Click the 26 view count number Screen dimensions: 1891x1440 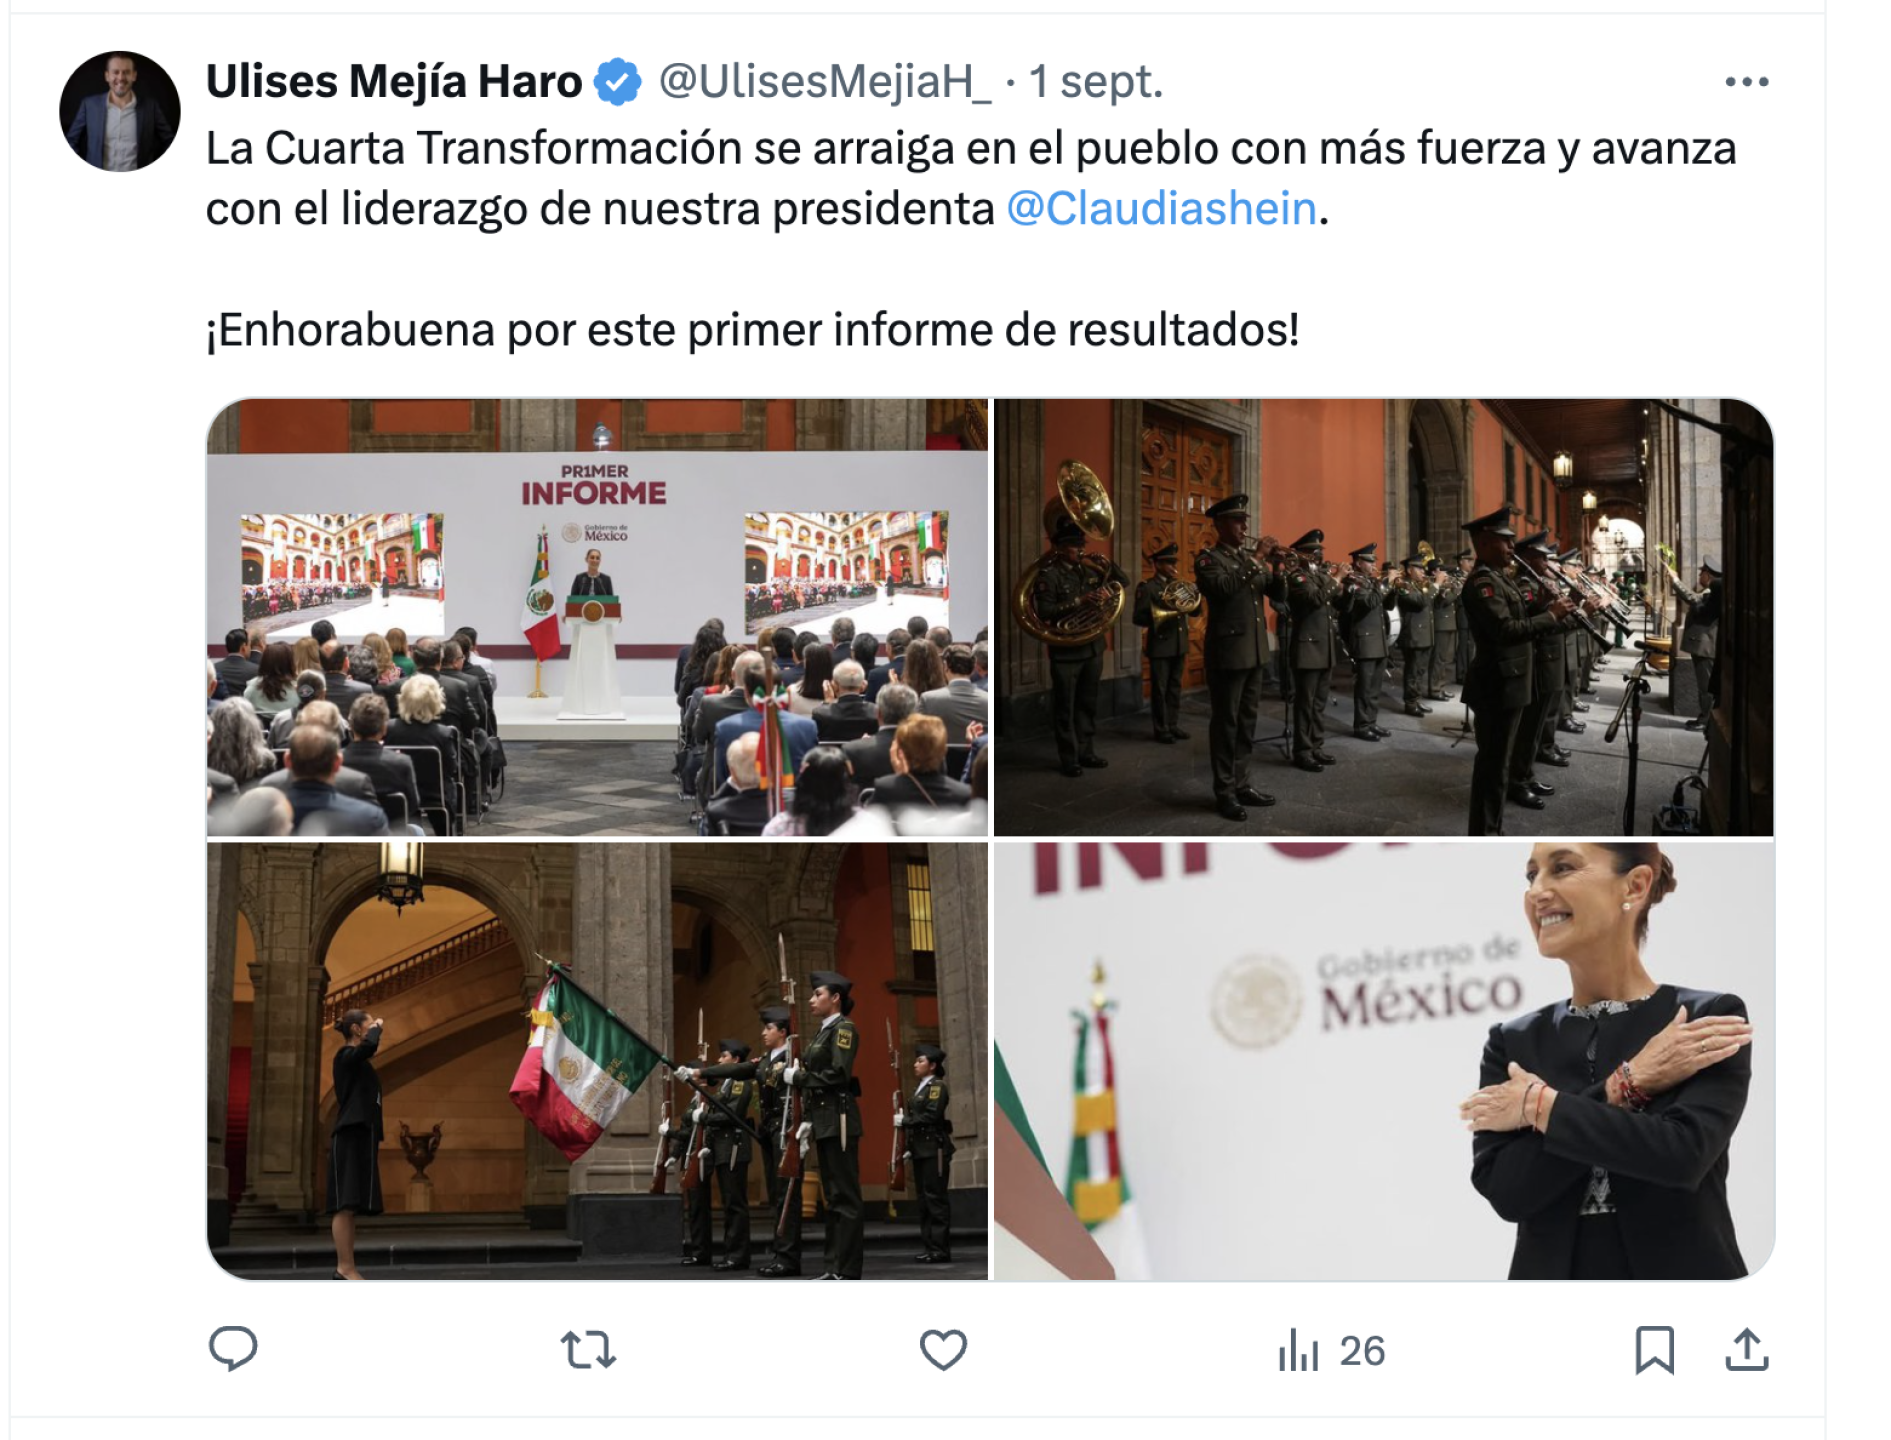click(1362, 1351)
